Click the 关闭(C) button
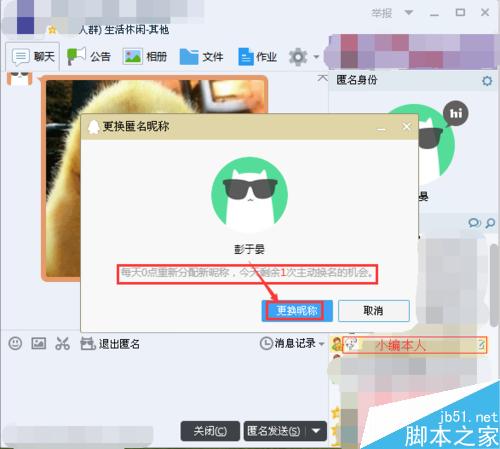500x449 pixels. (x=210, y=431)
